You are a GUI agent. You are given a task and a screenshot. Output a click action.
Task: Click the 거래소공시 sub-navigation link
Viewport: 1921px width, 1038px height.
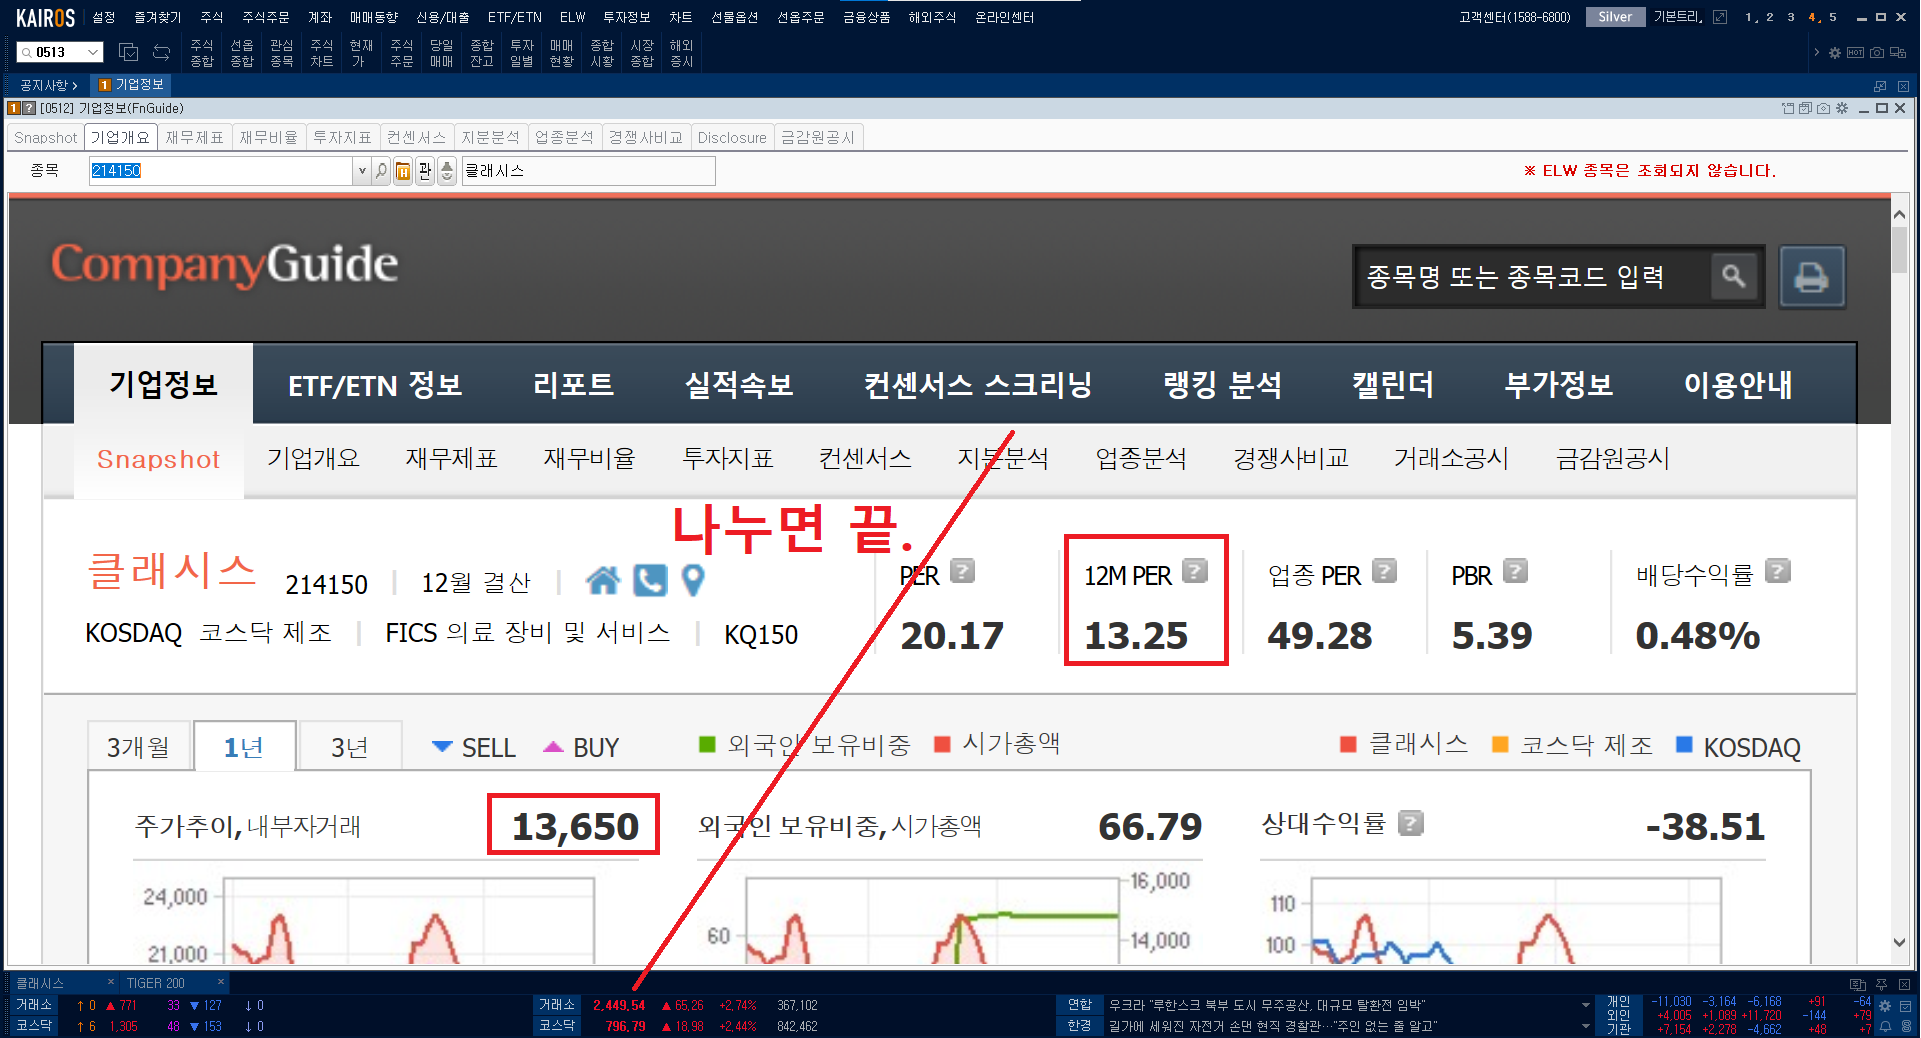pyautogui.click(x=1451, y=458)
